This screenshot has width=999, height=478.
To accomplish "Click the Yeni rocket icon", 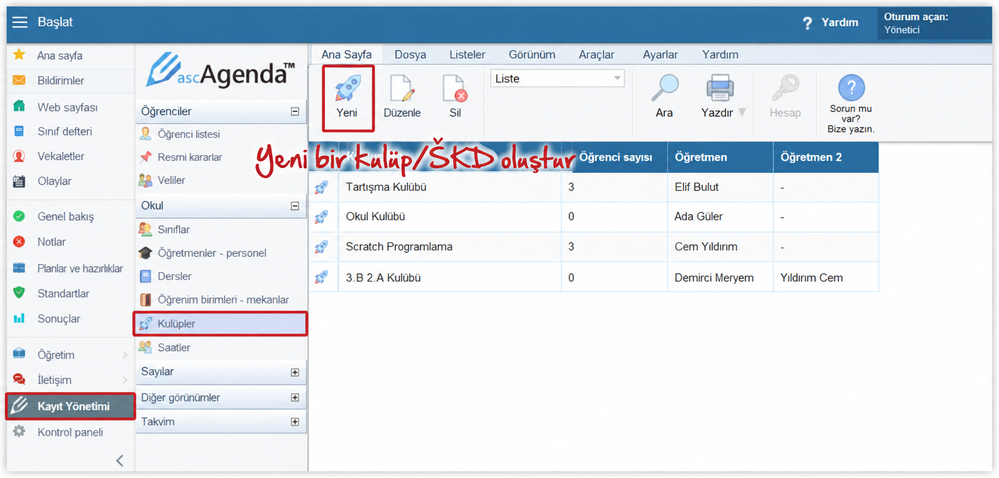I will tap(347, 87).
